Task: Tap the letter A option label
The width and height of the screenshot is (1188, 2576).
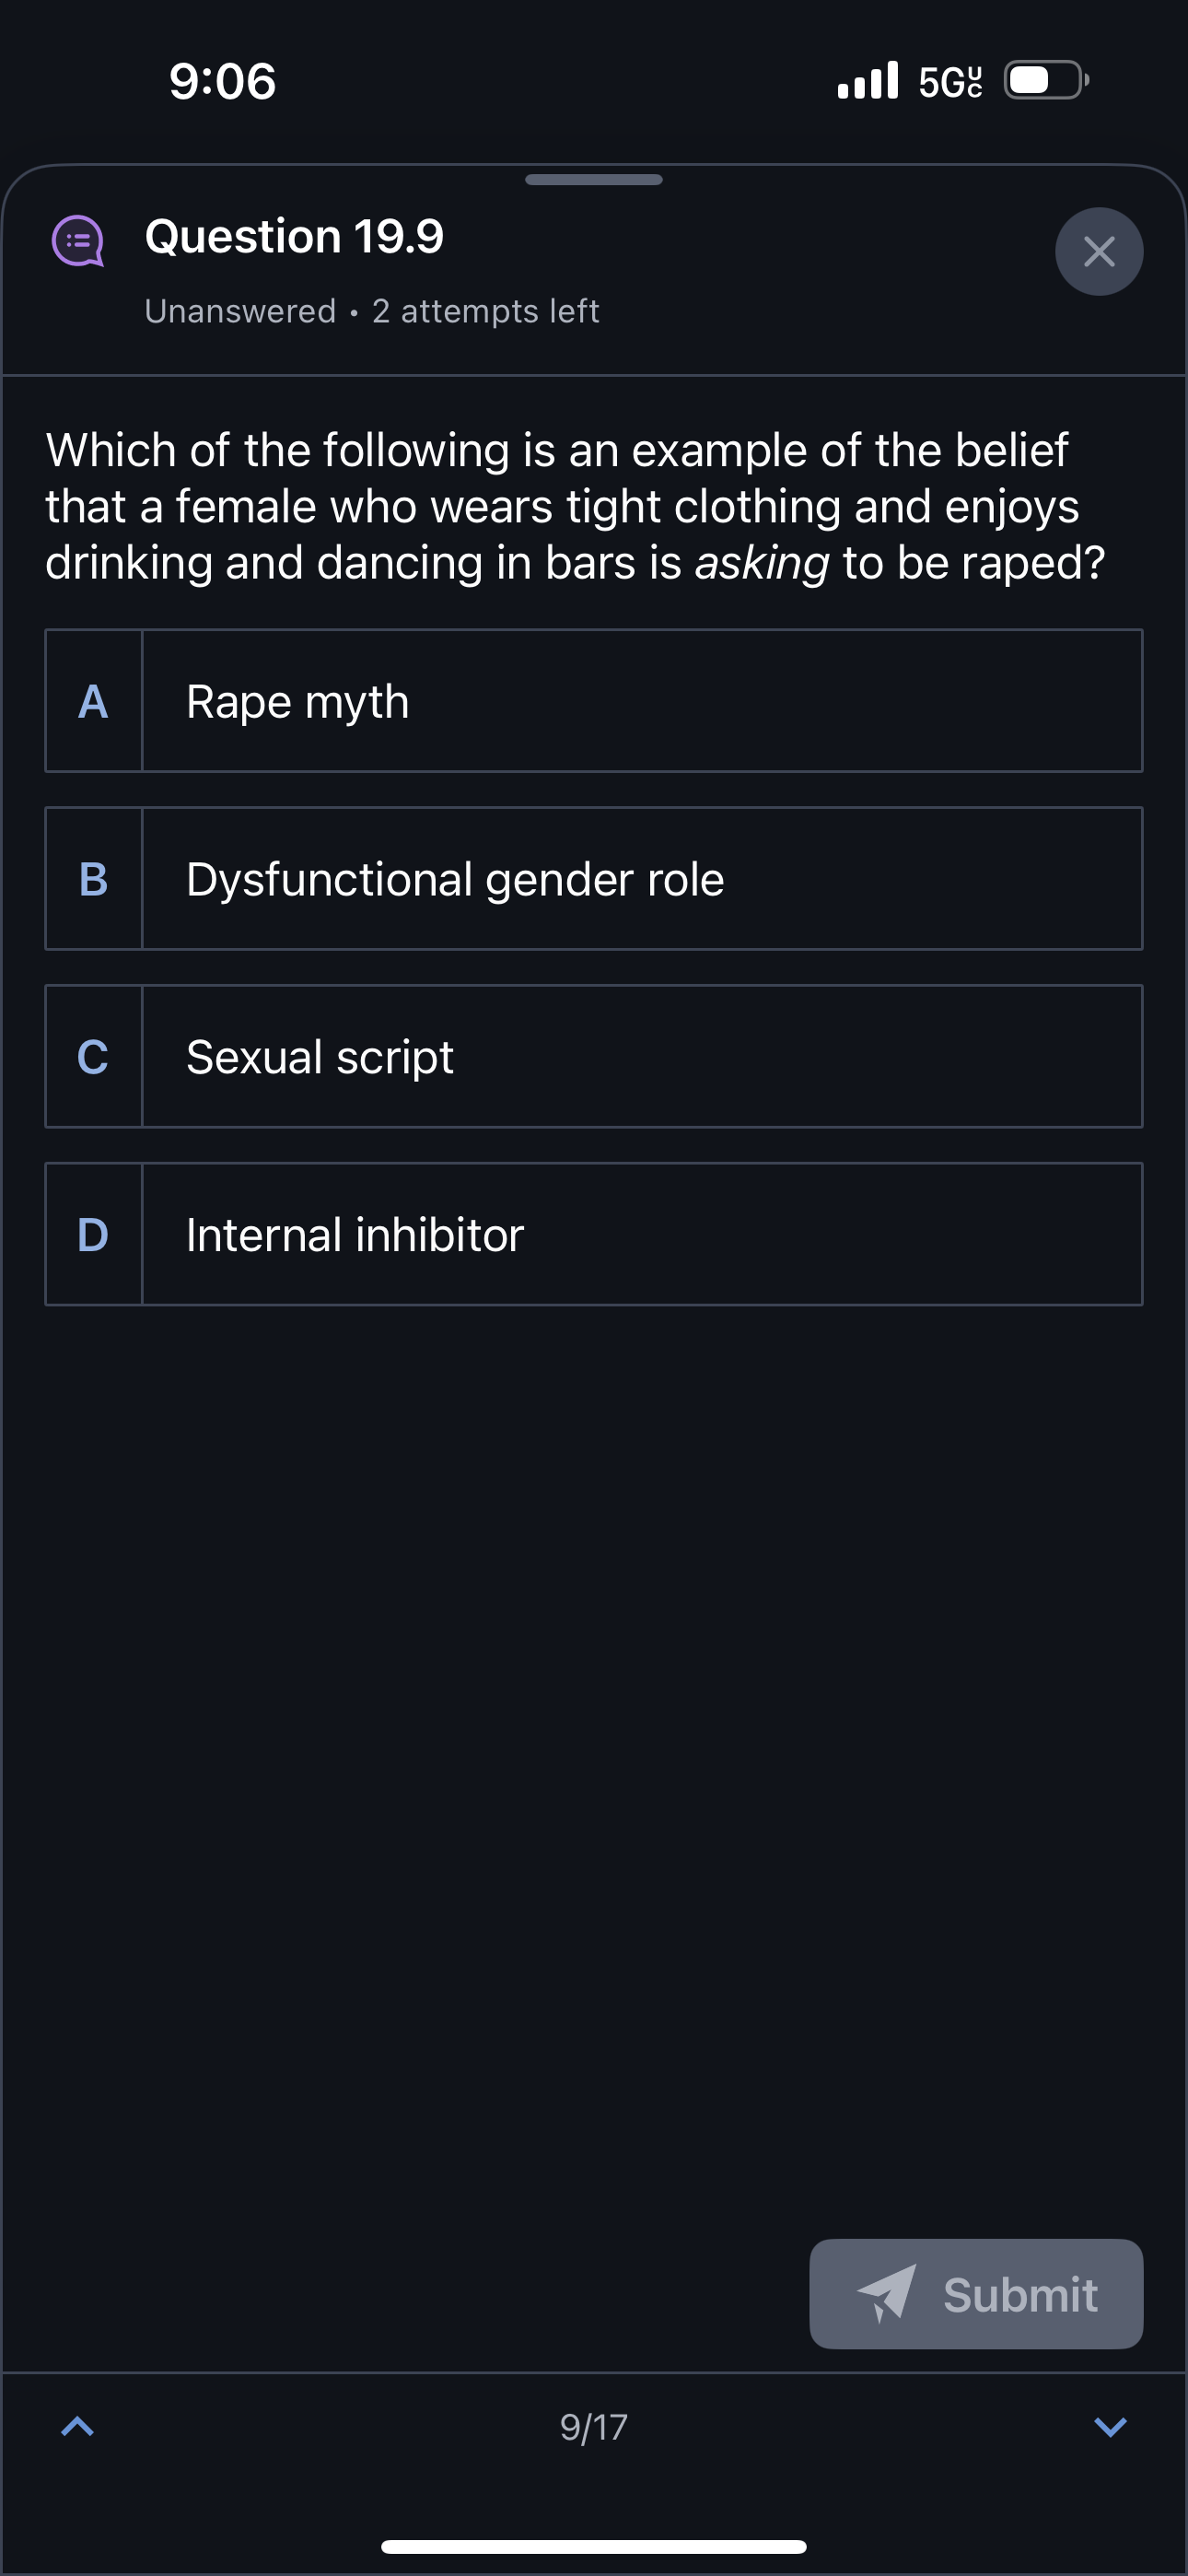Action: click(x=93, y=701)
